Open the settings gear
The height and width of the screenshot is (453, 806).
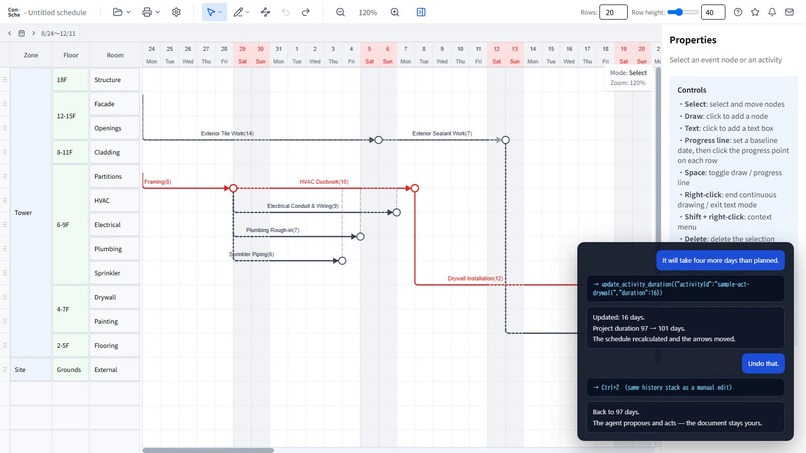pos(176,12)
